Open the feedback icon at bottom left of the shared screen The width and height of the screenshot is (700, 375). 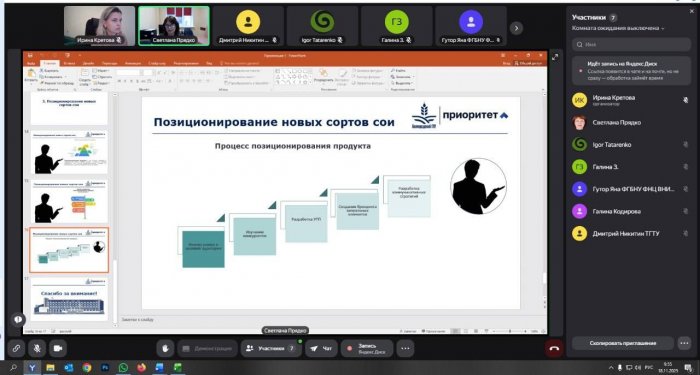pos(18,320)
